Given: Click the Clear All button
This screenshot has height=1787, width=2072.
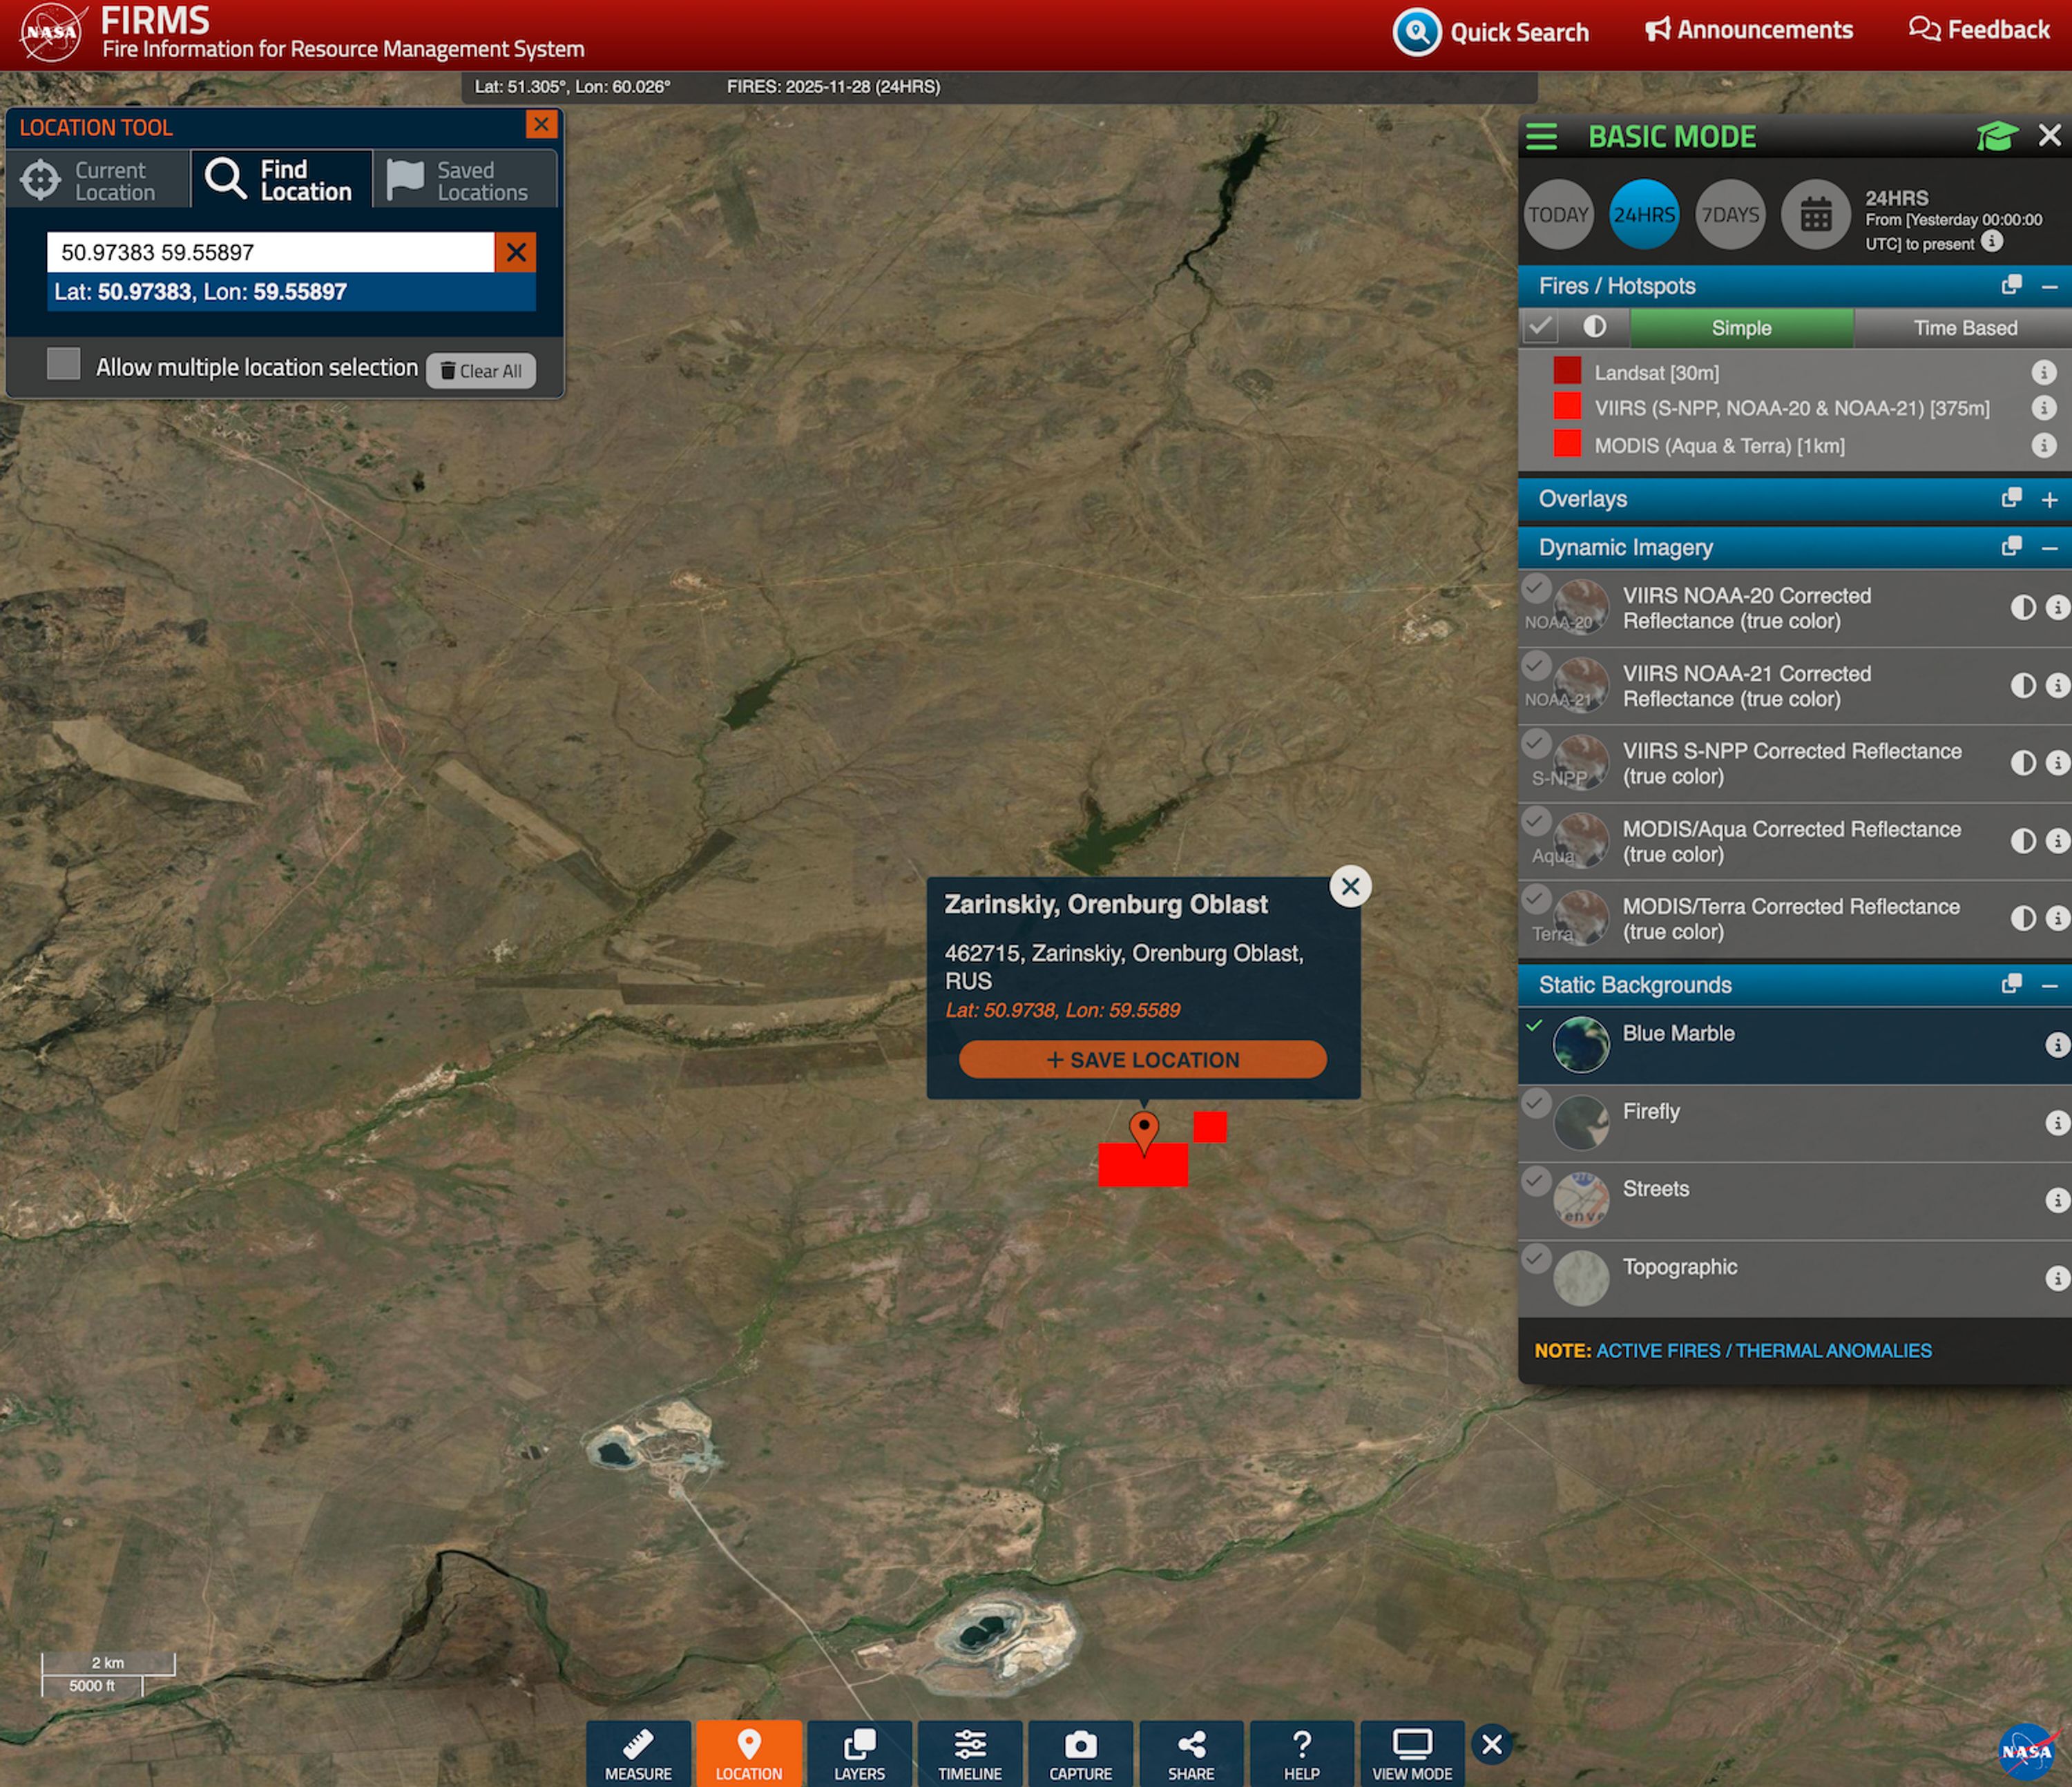Looking at the screenshot, I should point(481,371).
